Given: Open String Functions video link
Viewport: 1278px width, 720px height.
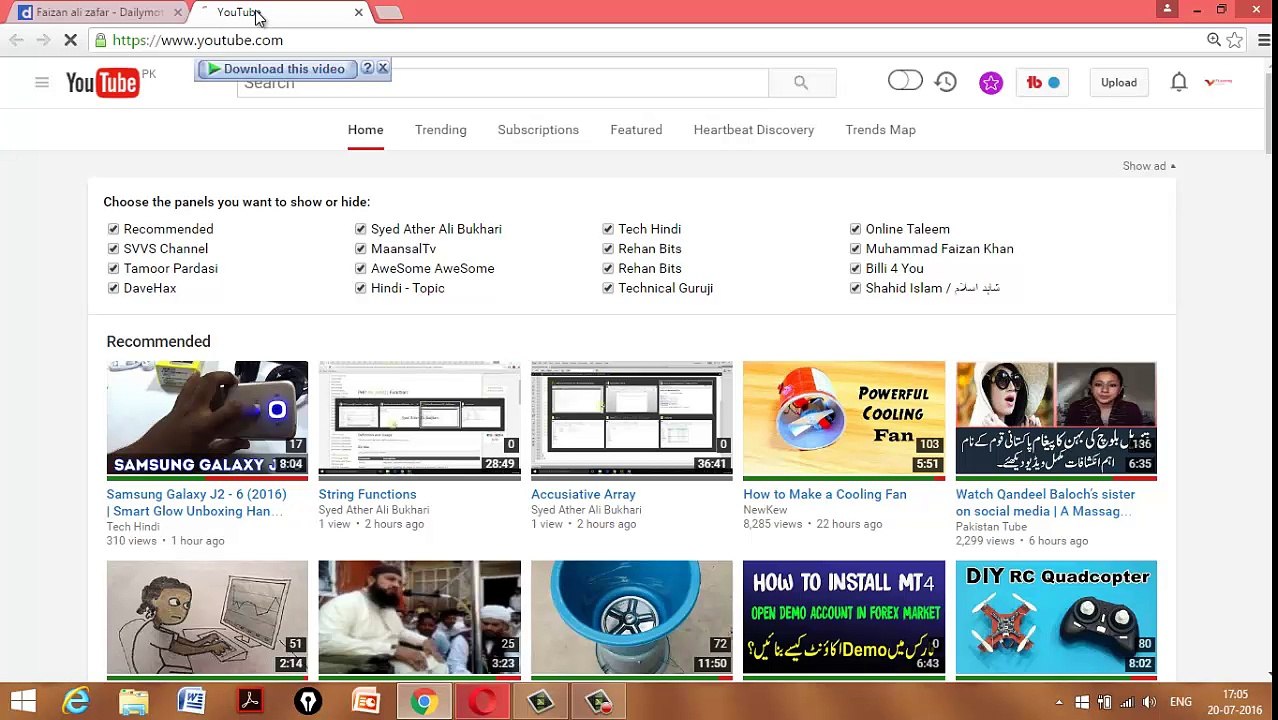Looking at the screenshot, I should coord(367,494).
